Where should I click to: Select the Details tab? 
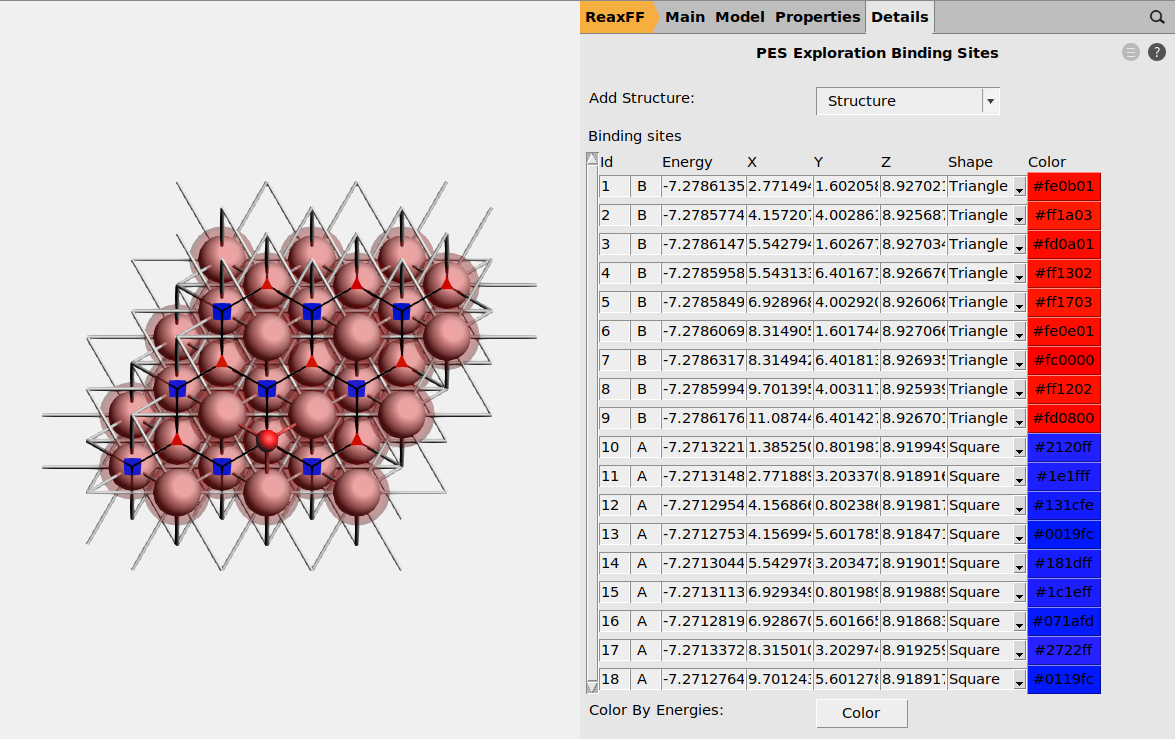point(899,17)
